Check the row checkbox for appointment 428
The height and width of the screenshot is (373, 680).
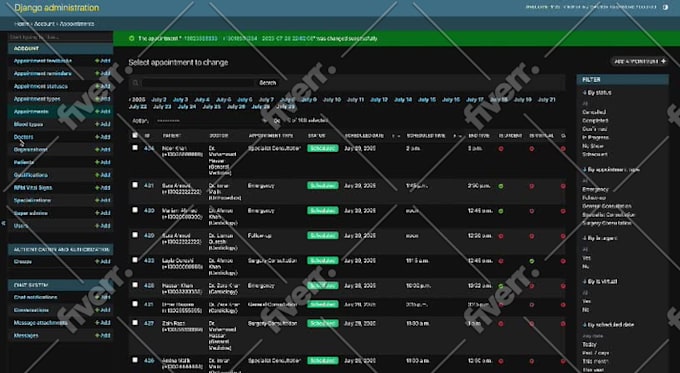135,285
